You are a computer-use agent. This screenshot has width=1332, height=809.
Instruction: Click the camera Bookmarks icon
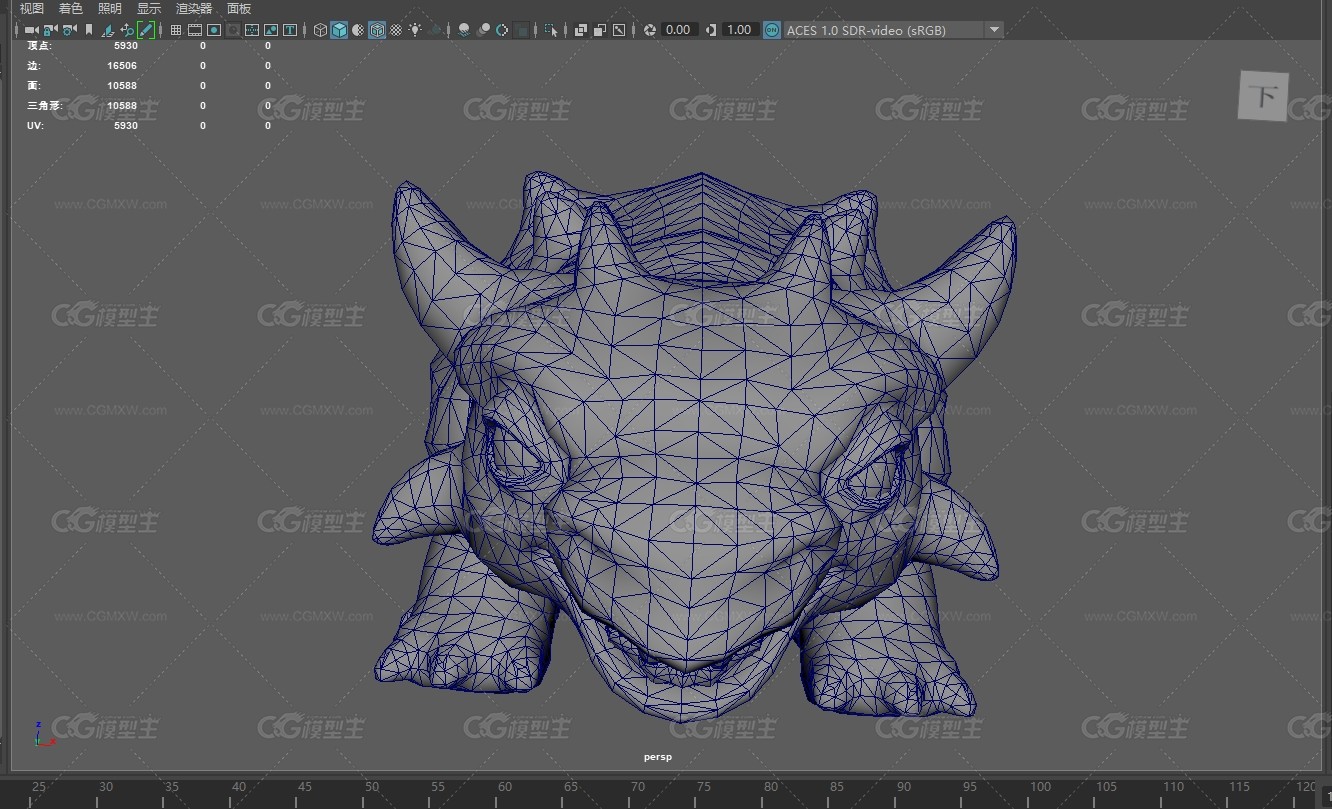click(x=89, y=30)
